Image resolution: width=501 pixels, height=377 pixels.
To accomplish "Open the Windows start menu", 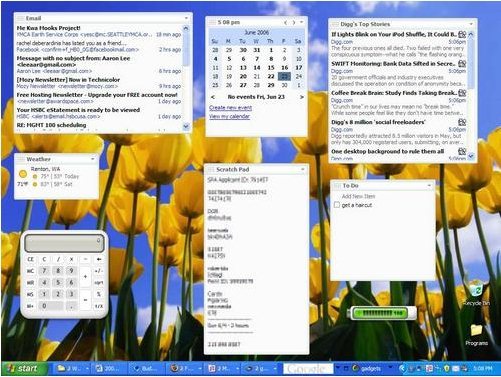I will point(23,368).
